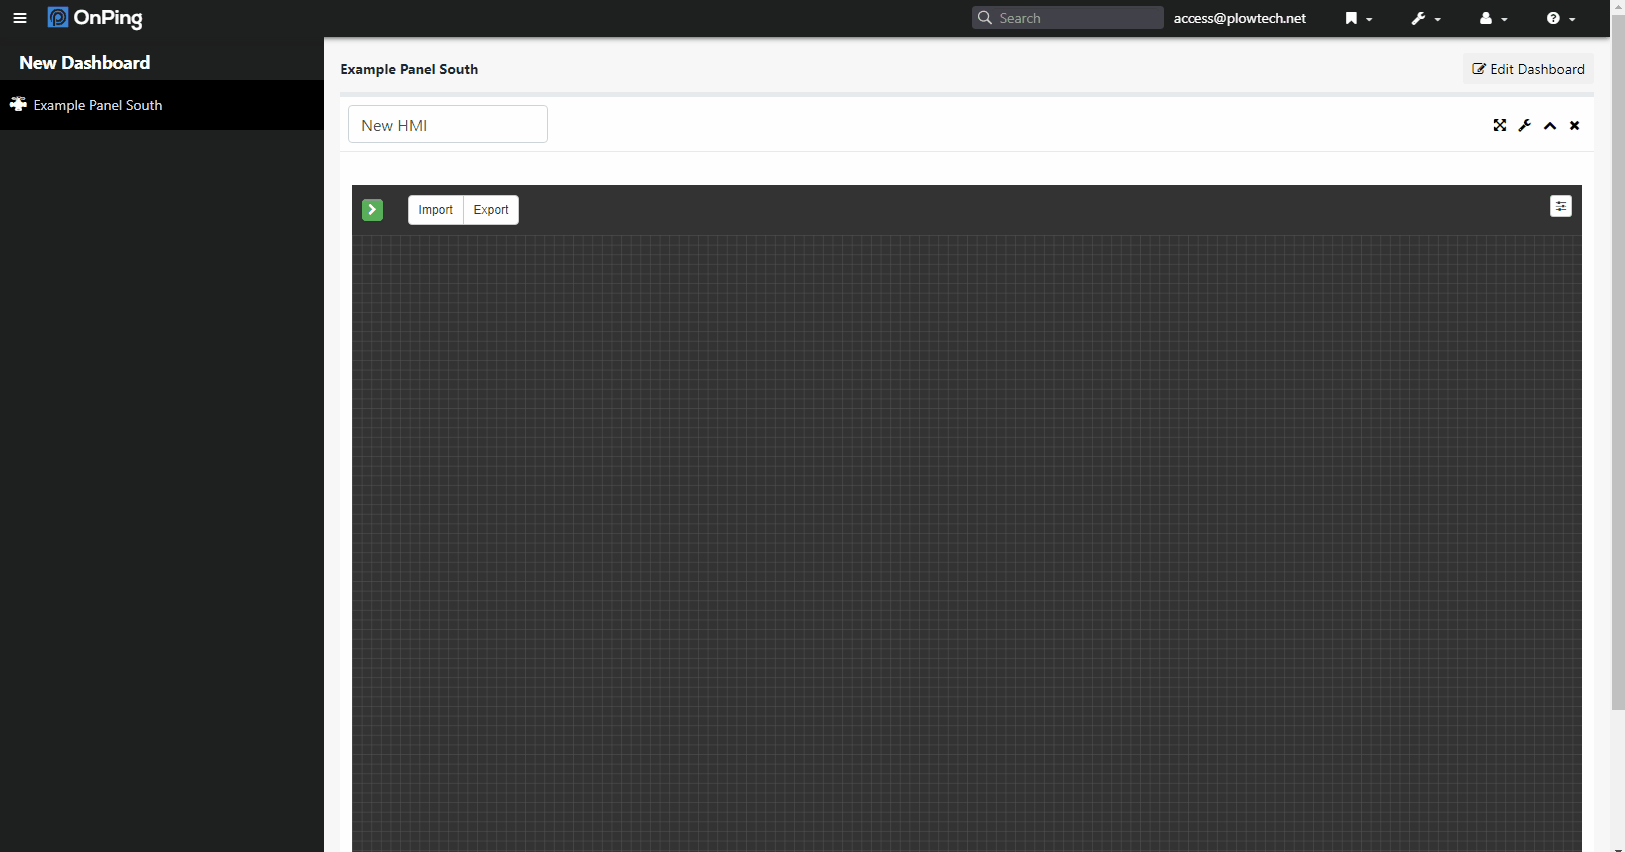Open panel configuration wrench icon
The width and height of the screenshot is (1625, 852).
[x=1524, y=126]
